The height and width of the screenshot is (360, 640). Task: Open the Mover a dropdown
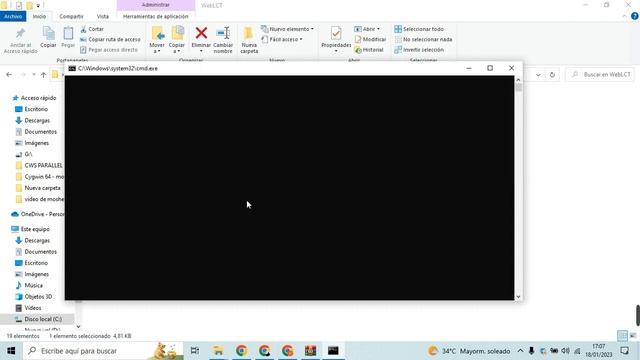click(157, 40)
